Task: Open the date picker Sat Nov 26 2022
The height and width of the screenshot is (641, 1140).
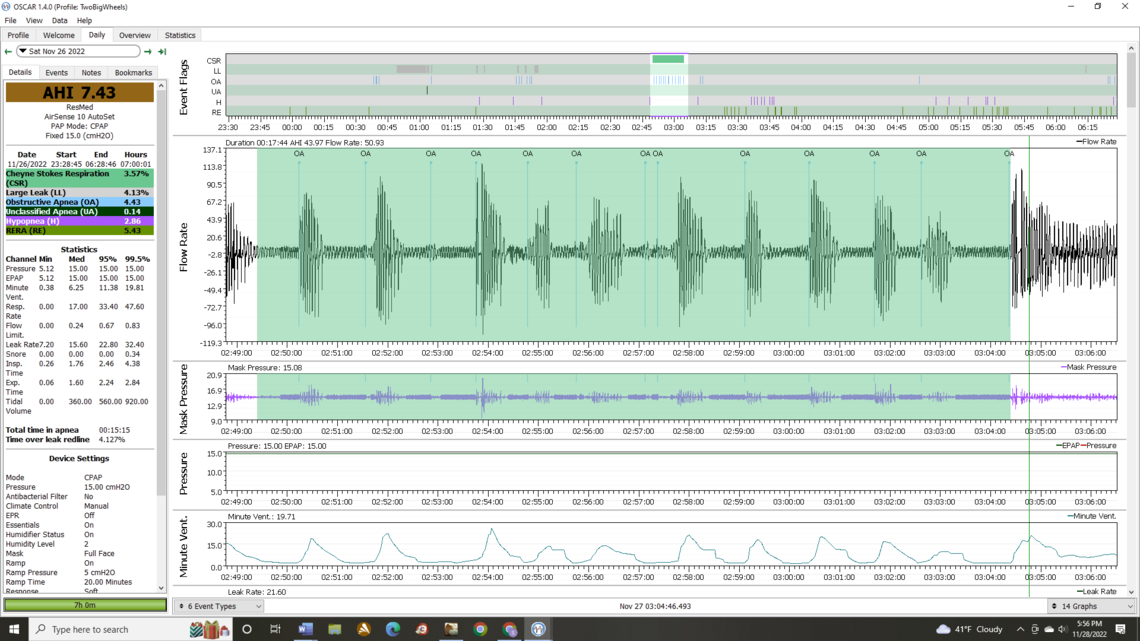Action: point(78,52)
